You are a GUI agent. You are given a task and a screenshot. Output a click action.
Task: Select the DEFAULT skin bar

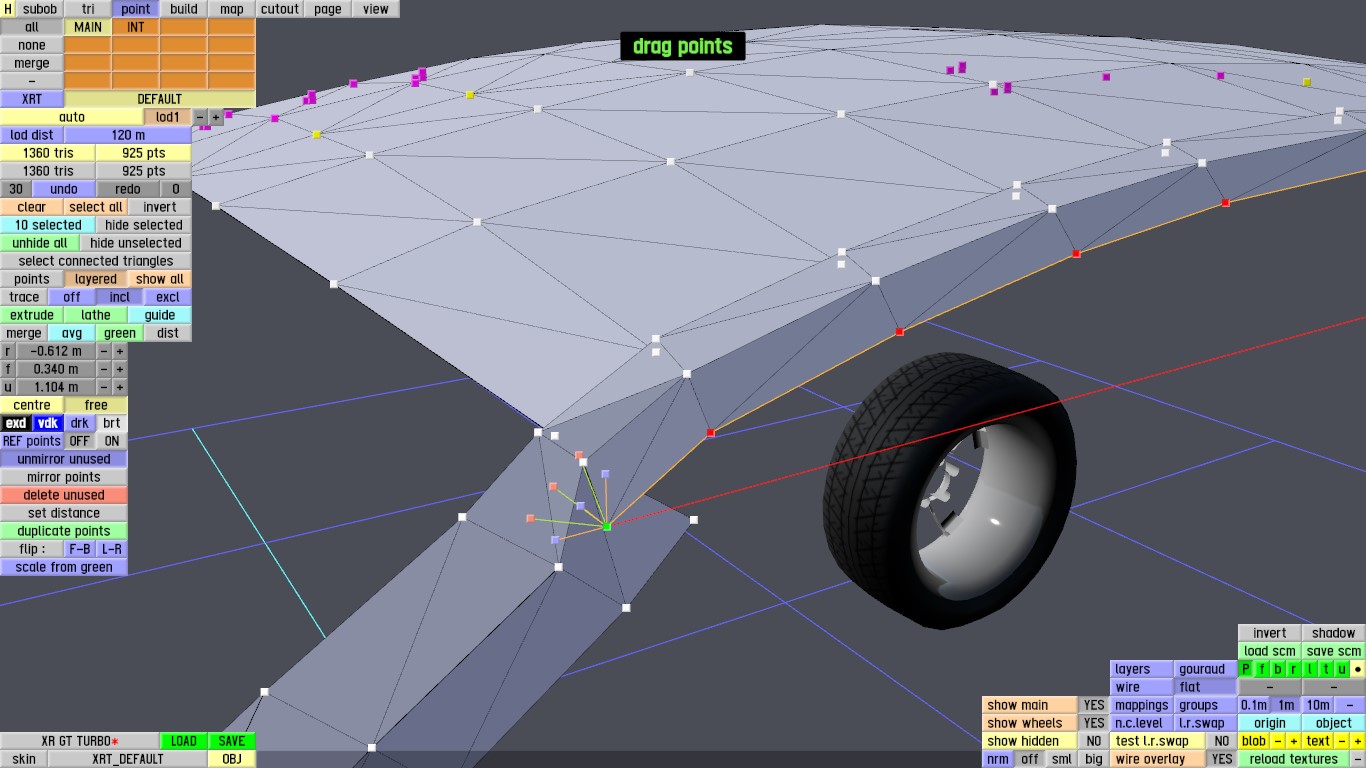point(160,99)
